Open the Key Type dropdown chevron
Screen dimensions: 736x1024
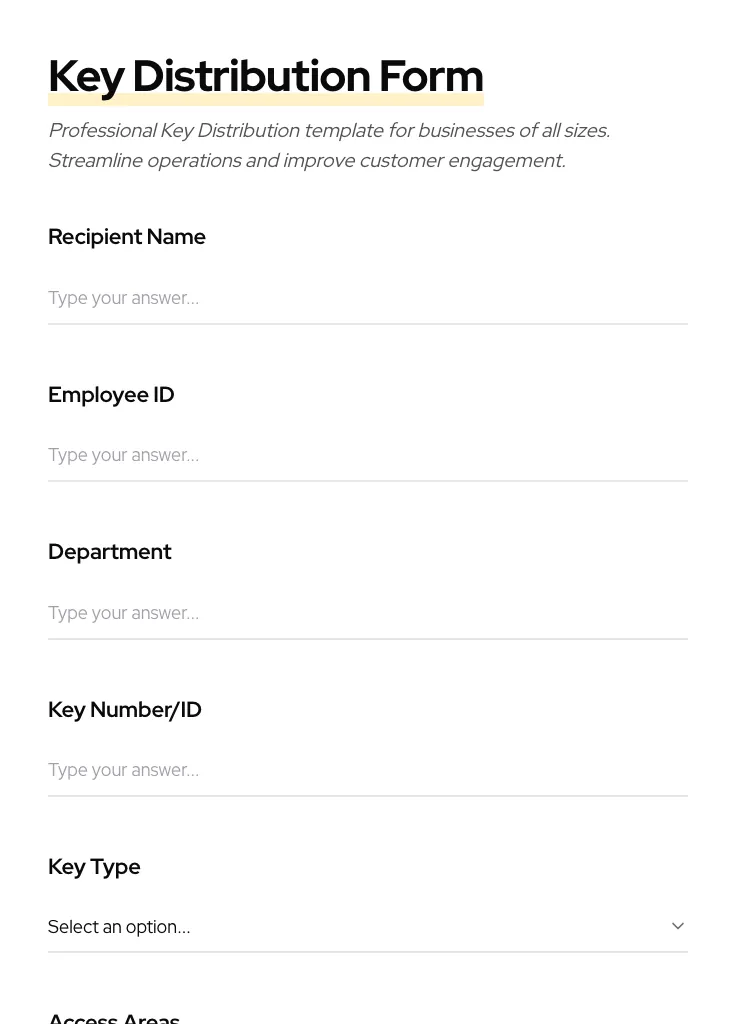(678, 926)
